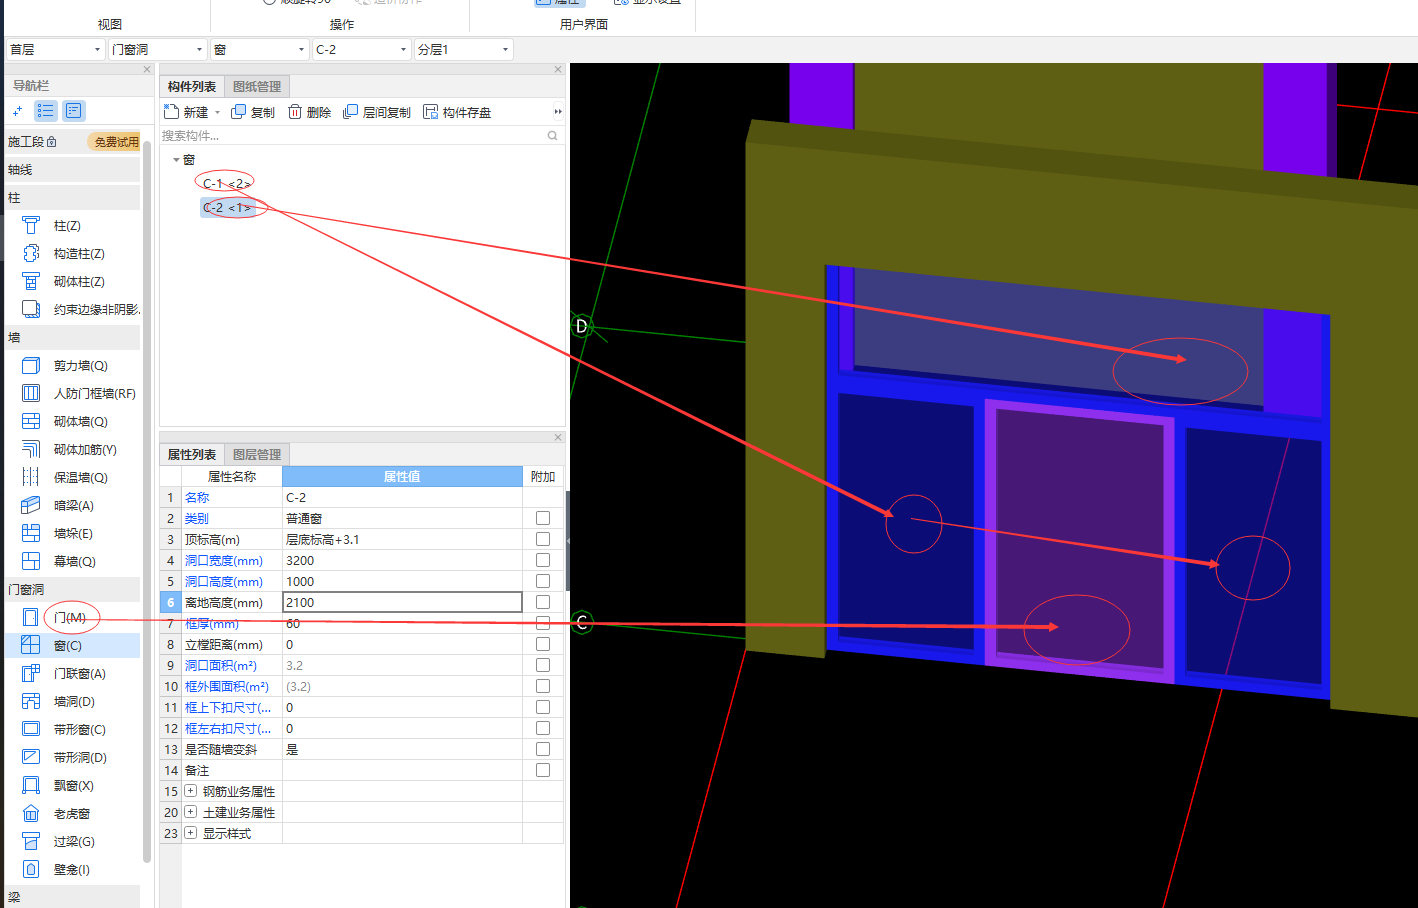Click the 新建 button
The image size is (1418, 908).
pos(187,112)
